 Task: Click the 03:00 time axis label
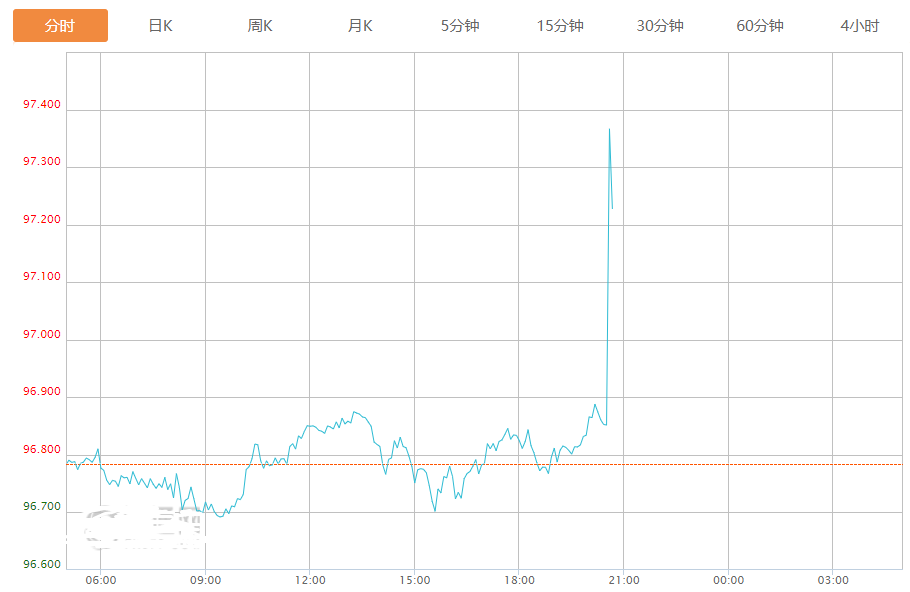pos(833,580)
